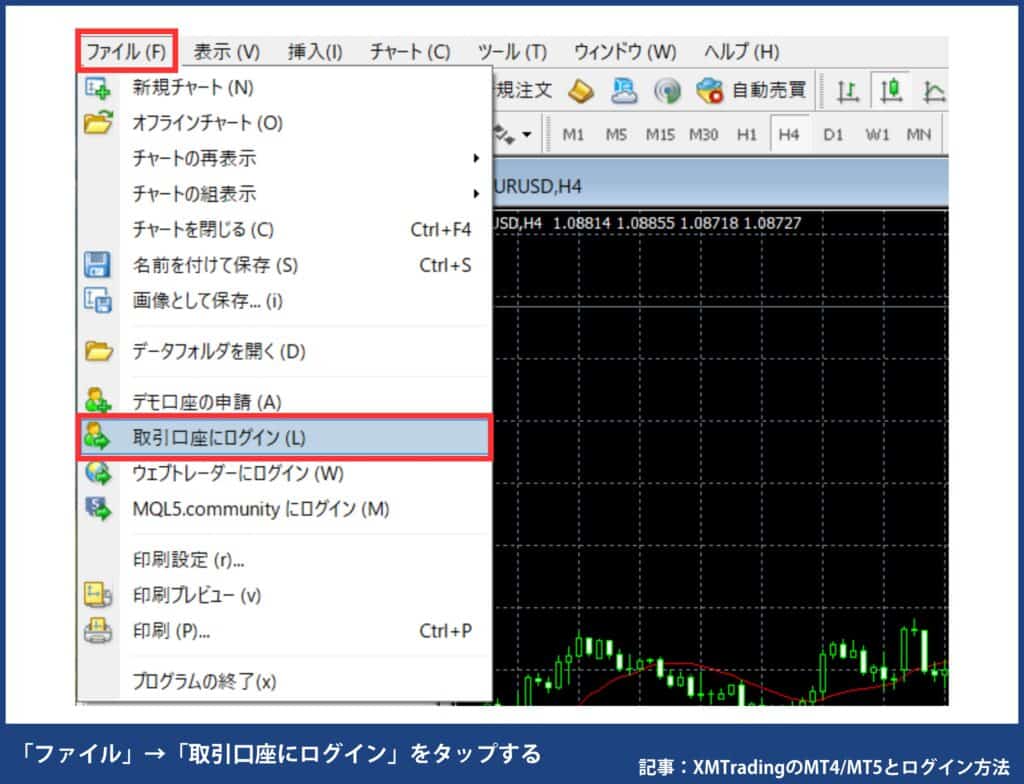This screenshot has width=1024, height=784.
Task: Click the new chart icon beside 新規チャート
Action: coord(97,88)
